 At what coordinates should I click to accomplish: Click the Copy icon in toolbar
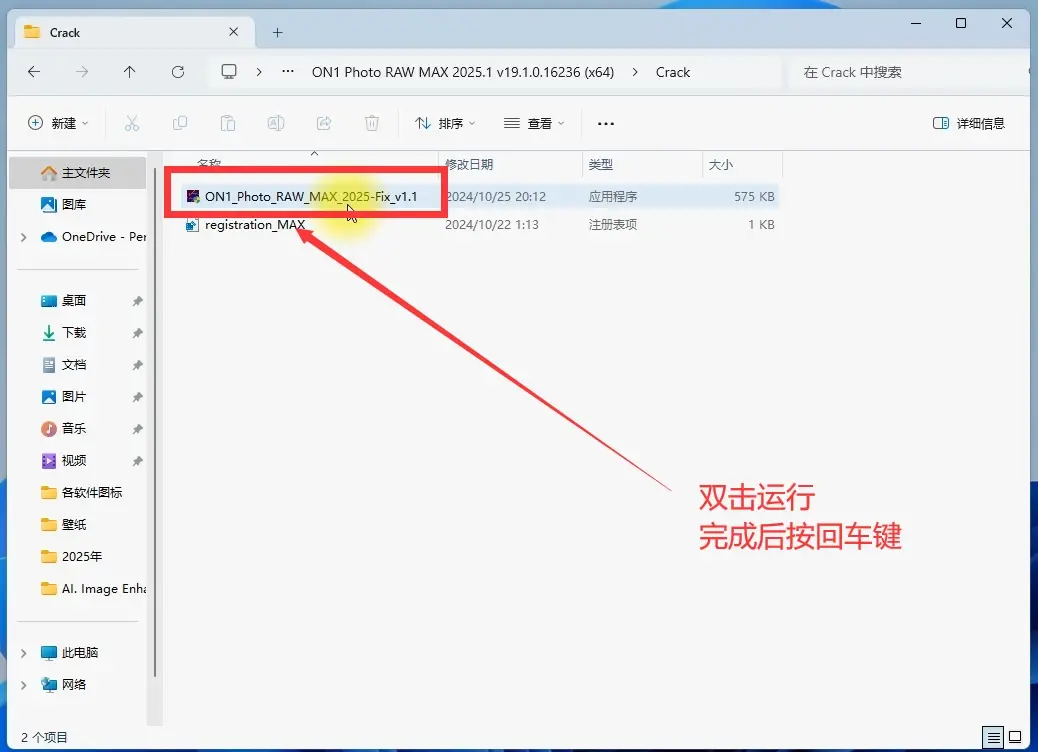(x=179, y=123)
